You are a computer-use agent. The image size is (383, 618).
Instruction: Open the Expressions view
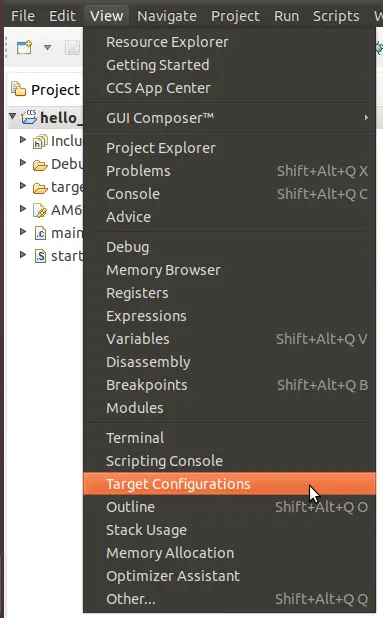229,316
